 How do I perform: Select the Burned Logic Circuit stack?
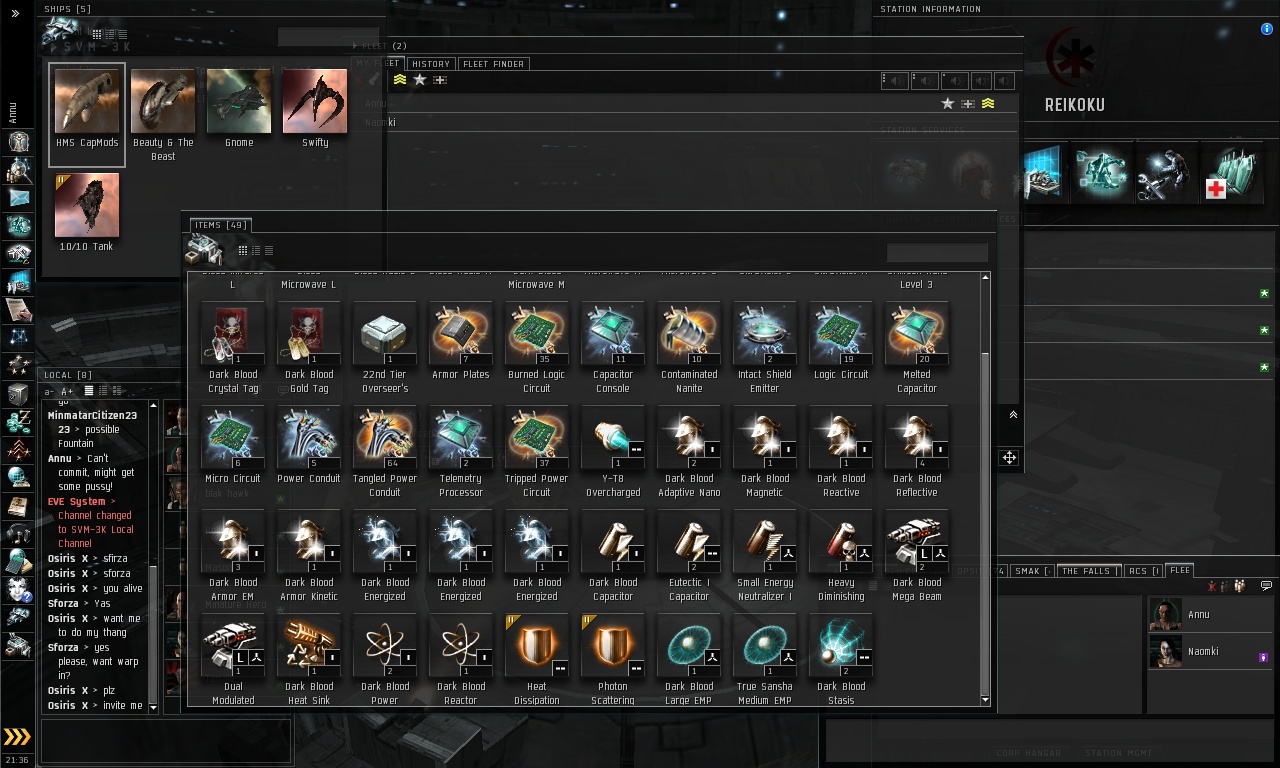coord(537,347)
